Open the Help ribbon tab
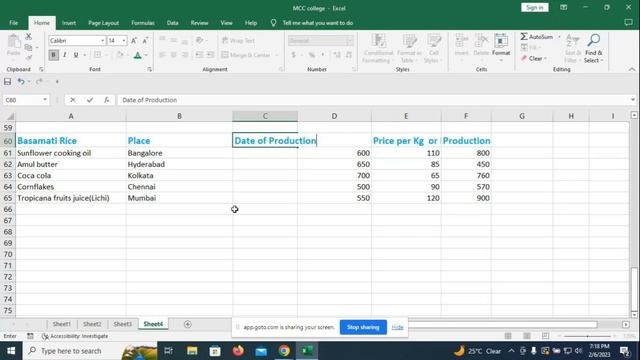Screen dimensions: 640x360 251,23
